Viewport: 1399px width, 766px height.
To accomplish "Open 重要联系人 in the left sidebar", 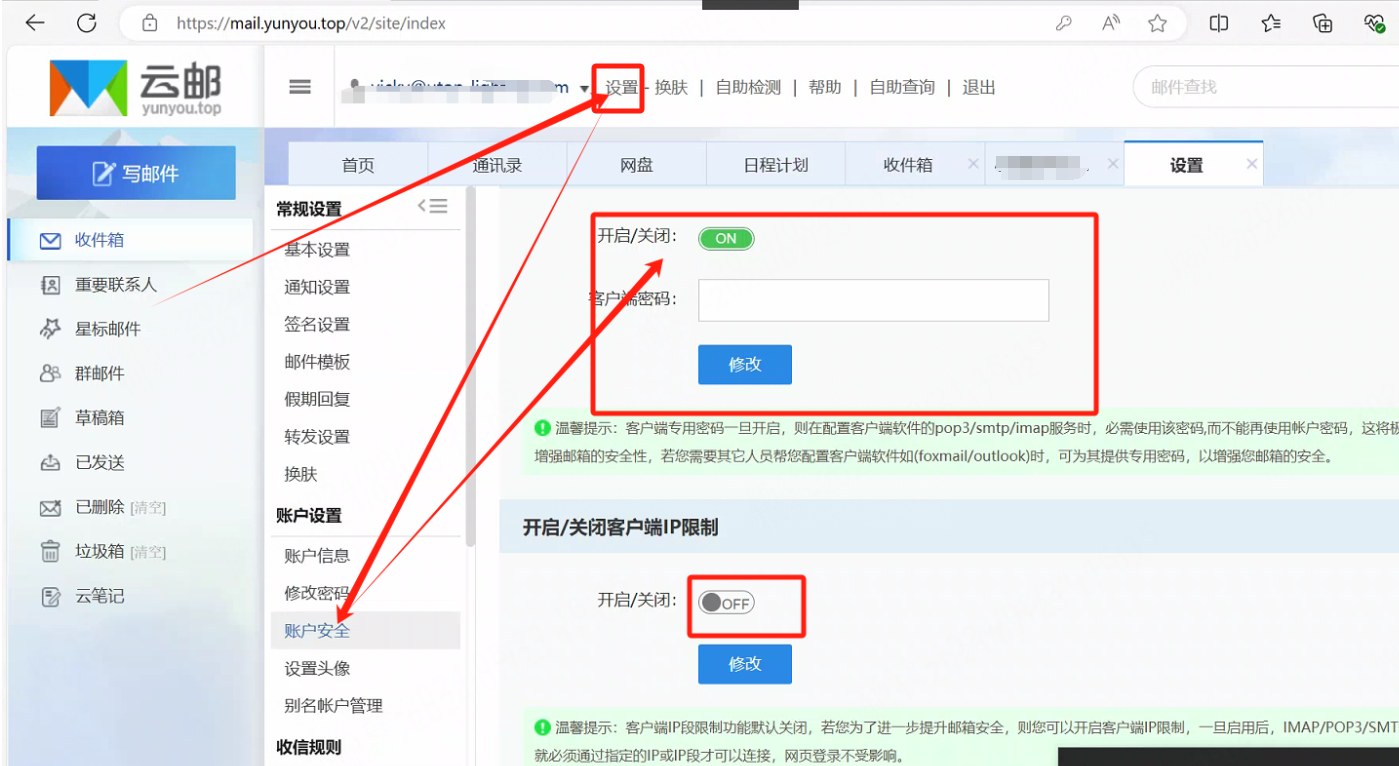I will pyautogui.click(x=116, y=284).
